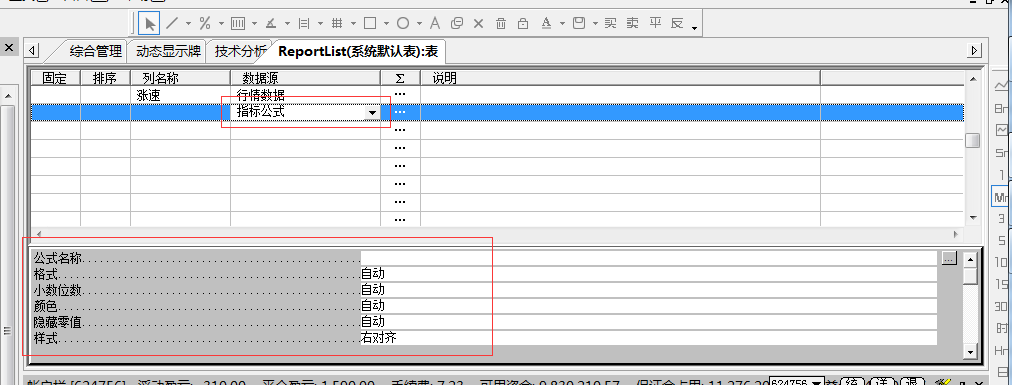Switch to the 动态显示牌 tab
This screenshot has width=1012, height=385.
(168, 51)
